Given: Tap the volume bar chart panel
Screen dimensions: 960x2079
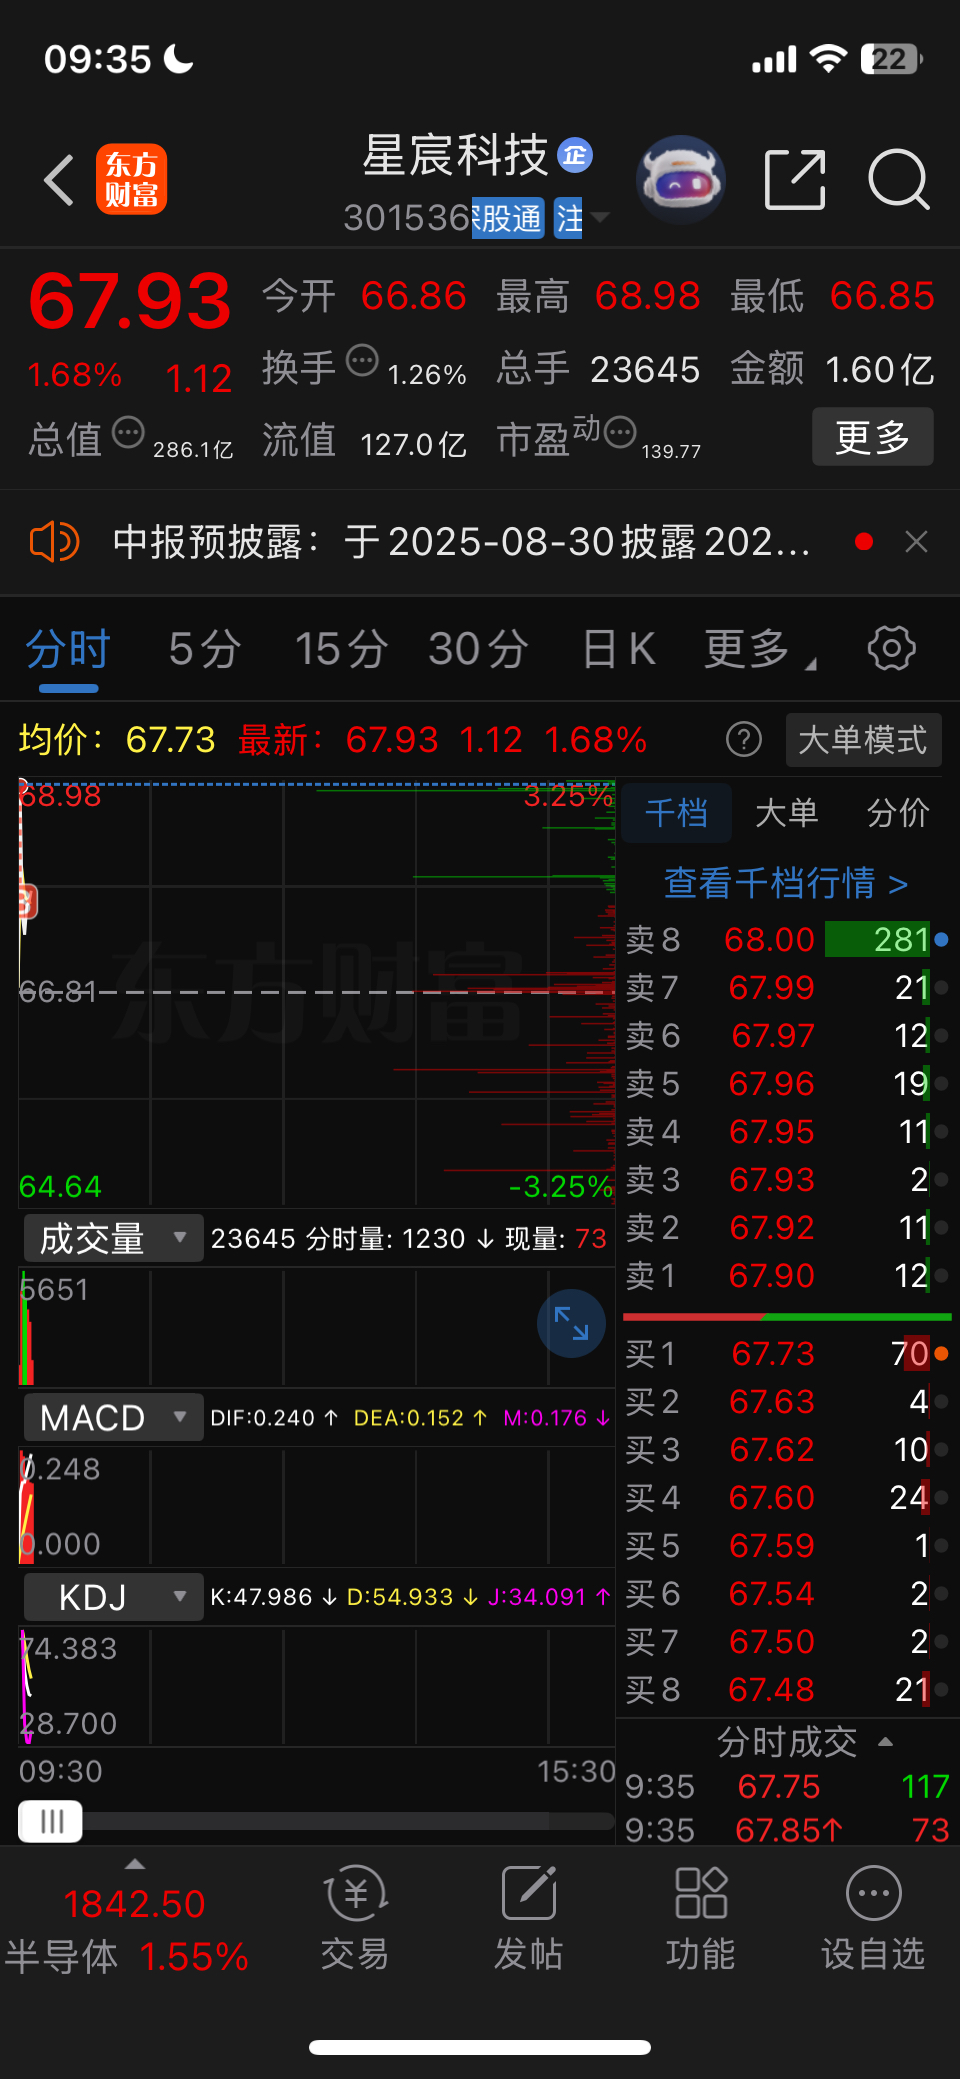Looking at the screenshot, I should (317, 1327).
